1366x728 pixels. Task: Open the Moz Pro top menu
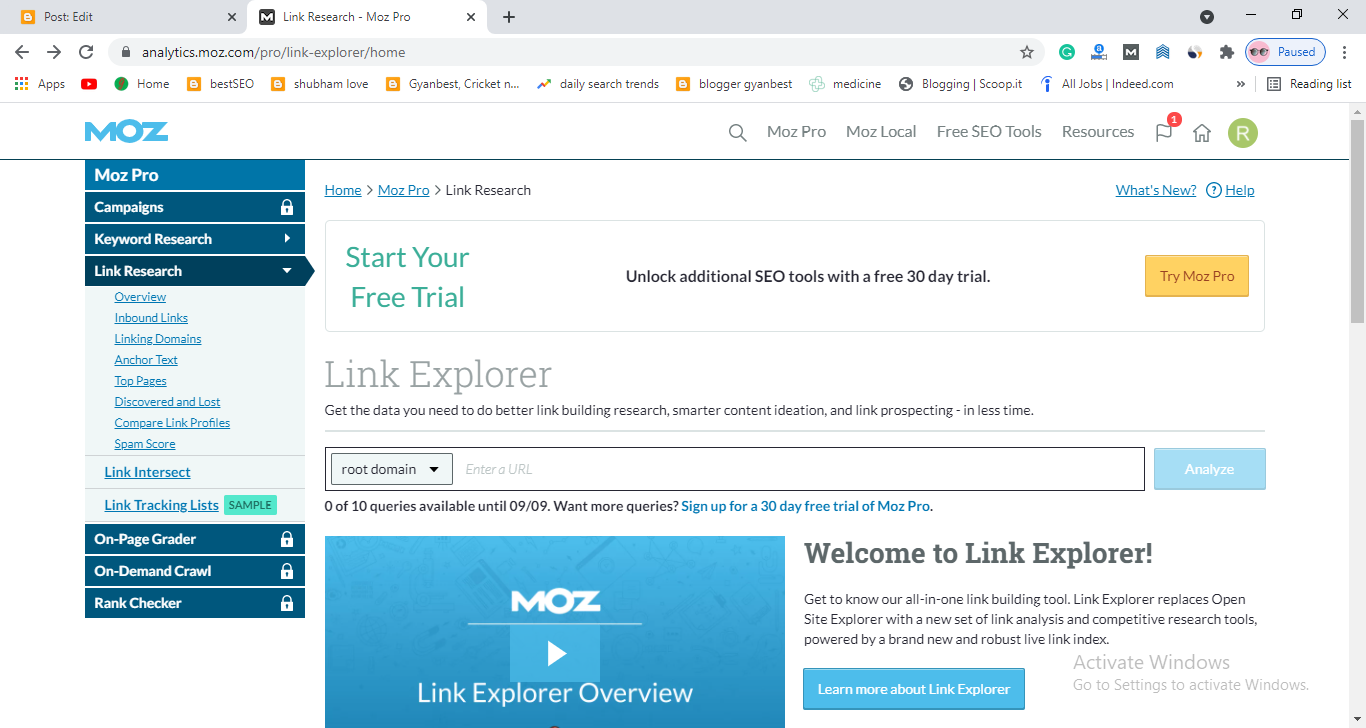click(796, 132)
